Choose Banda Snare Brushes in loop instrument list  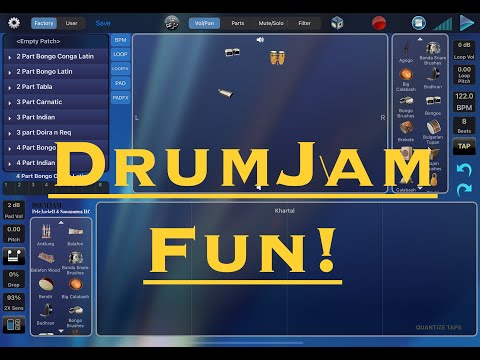[x=433, y=53]
